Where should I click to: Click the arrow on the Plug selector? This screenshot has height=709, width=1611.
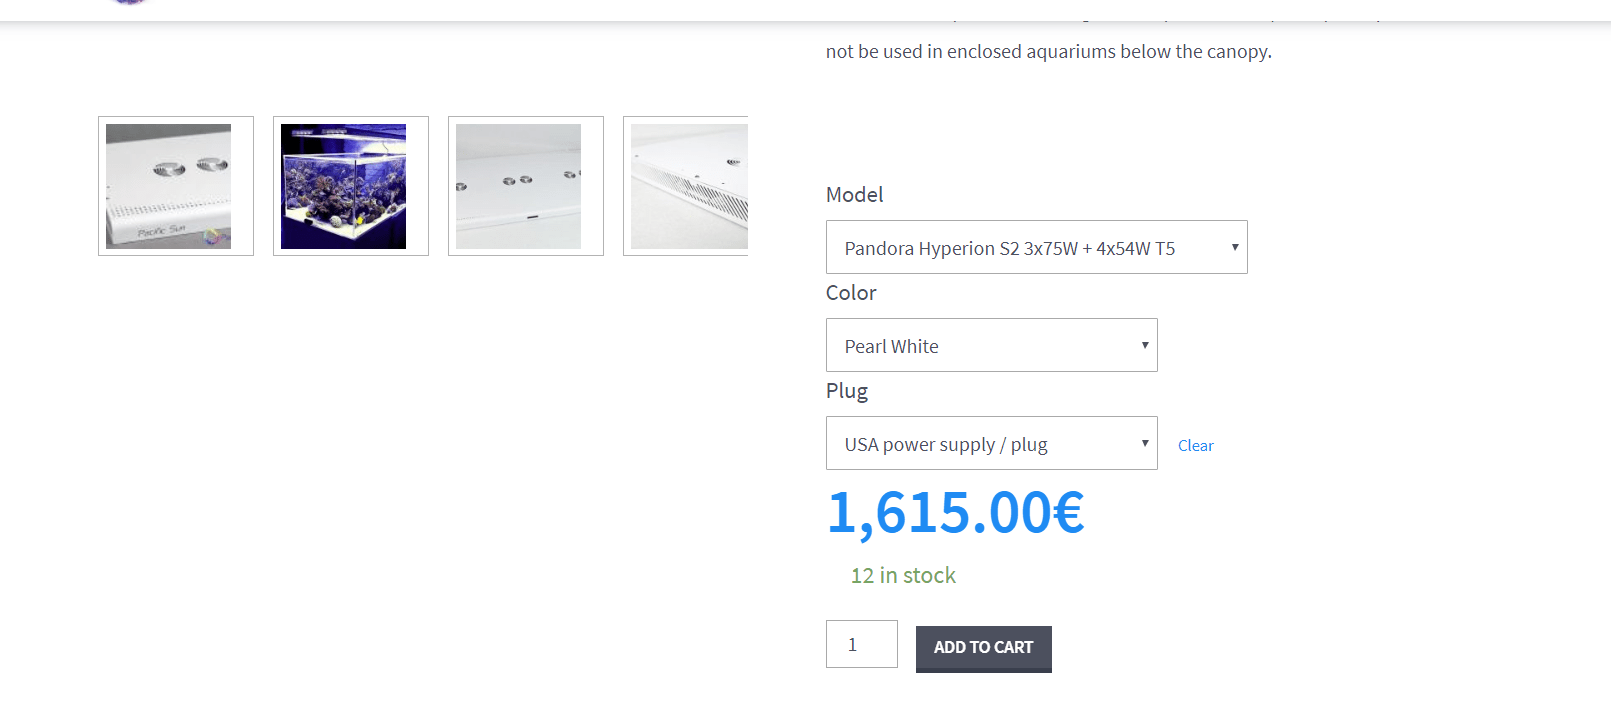point(1145,443)
